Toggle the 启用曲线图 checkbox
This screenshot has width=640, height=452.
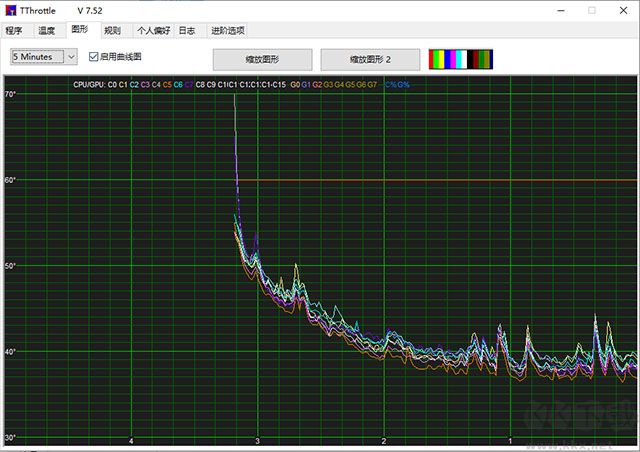94,57
